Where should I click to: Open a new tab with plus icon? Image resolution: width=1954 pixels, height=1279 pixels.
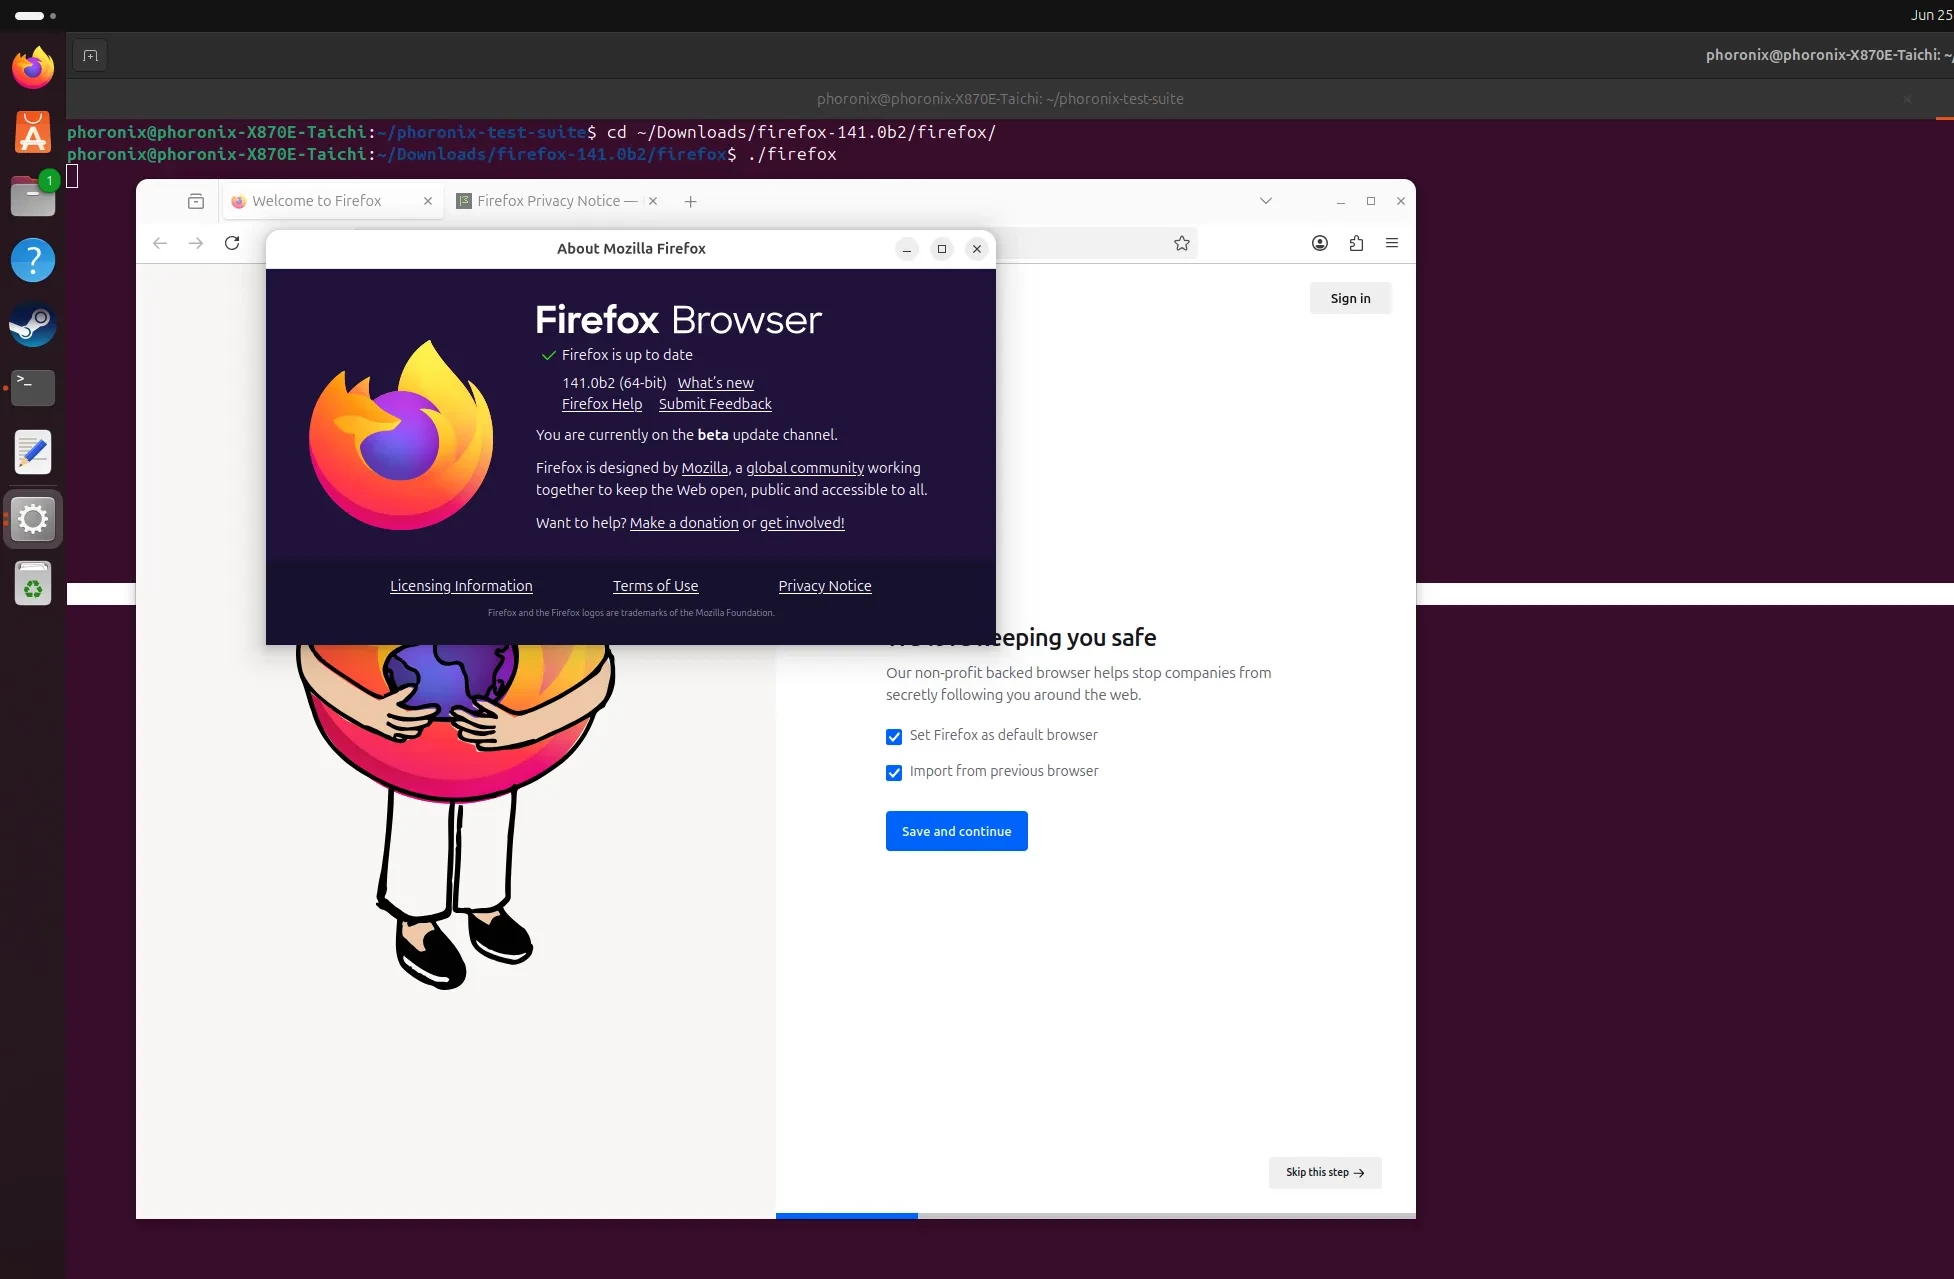pos(690,201)
